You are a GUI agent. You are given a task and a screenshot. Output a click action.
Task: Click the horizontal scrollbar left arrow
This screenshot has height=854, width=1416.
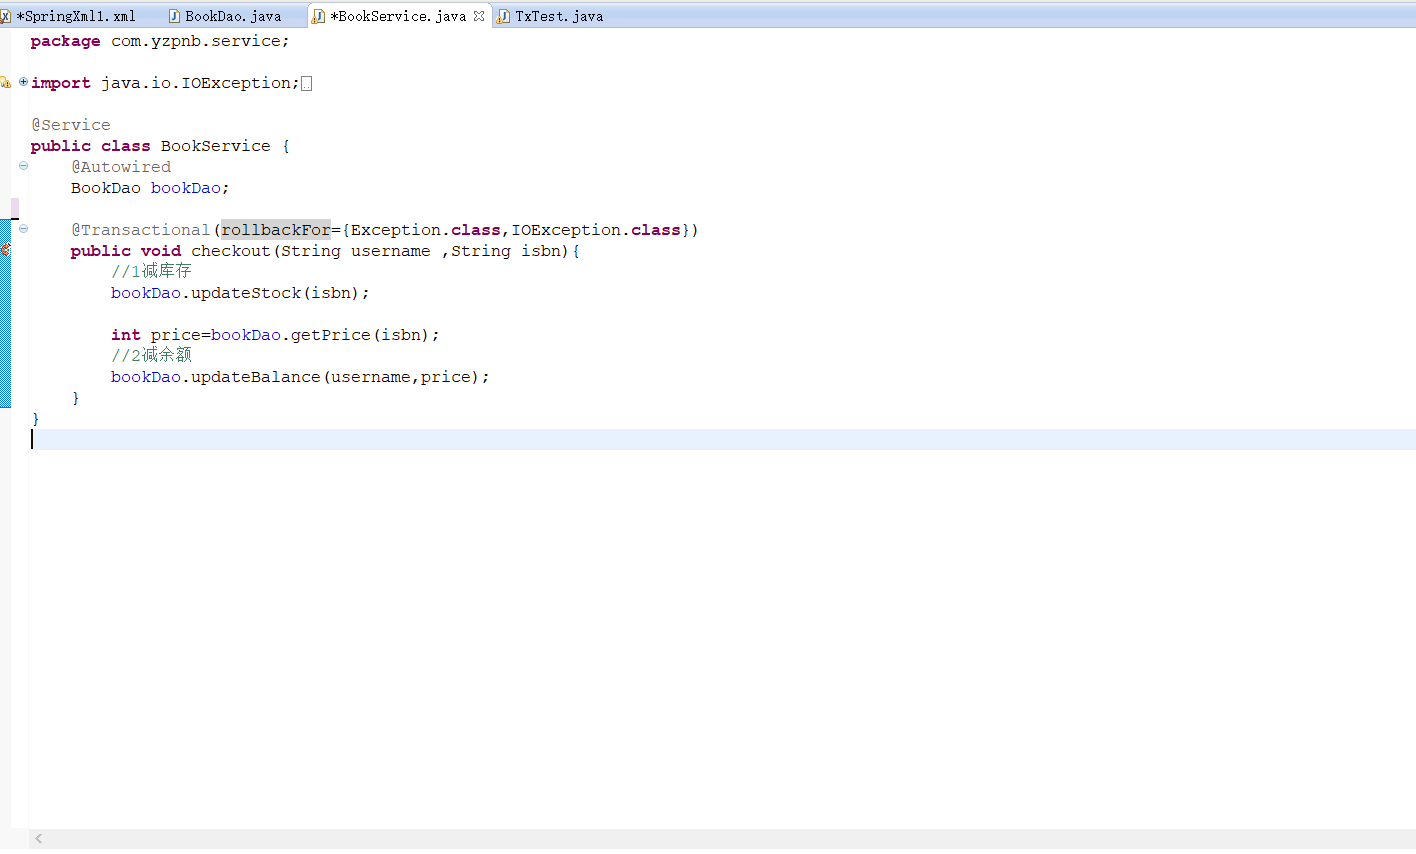click(x=38, y=839)
